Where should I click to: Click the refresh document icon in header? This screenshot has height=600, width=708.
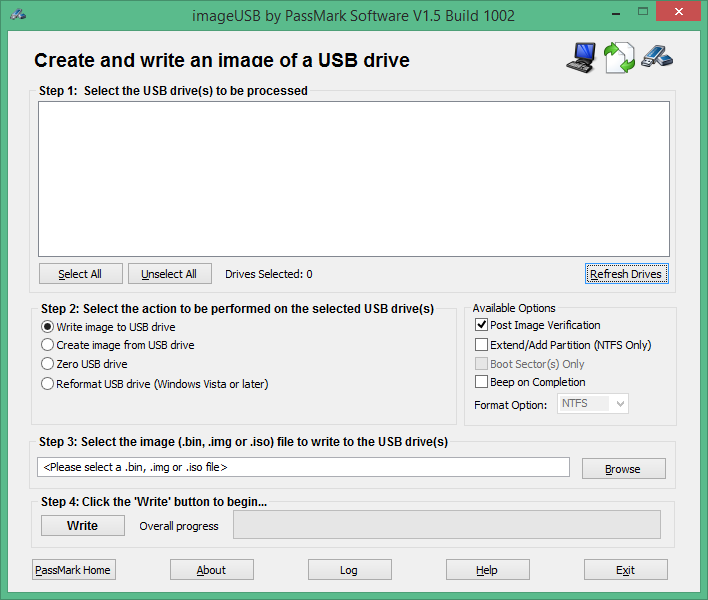(619, 58)
